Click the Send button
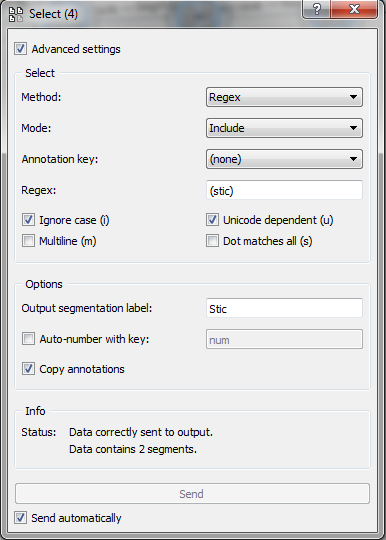Viewport: 386px width, 540px height. tap(192, 494)
